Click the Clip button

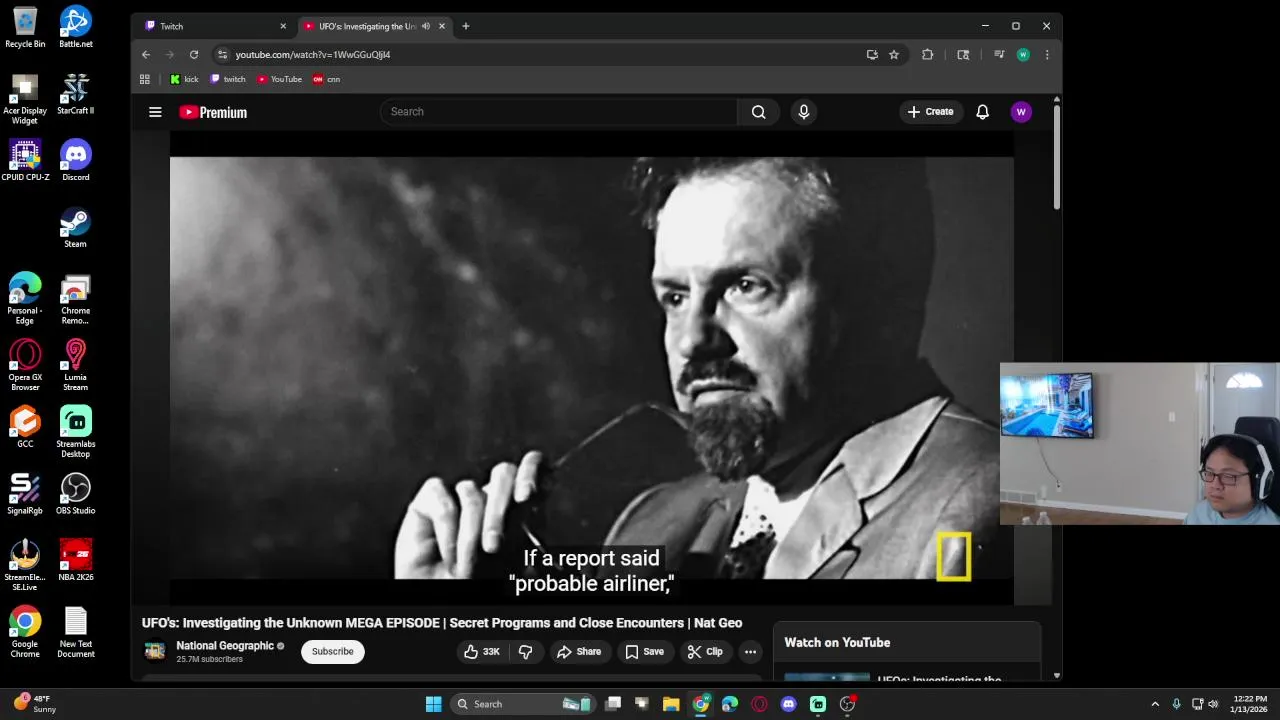tap(705, 652)
